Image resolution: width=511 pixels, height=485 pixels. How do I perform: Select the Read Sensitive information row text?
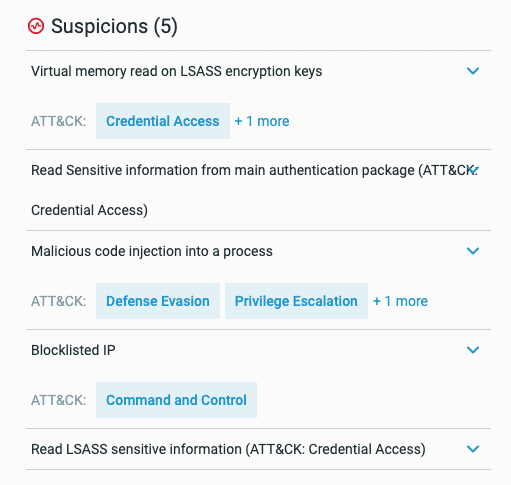[x=254, y=190]
